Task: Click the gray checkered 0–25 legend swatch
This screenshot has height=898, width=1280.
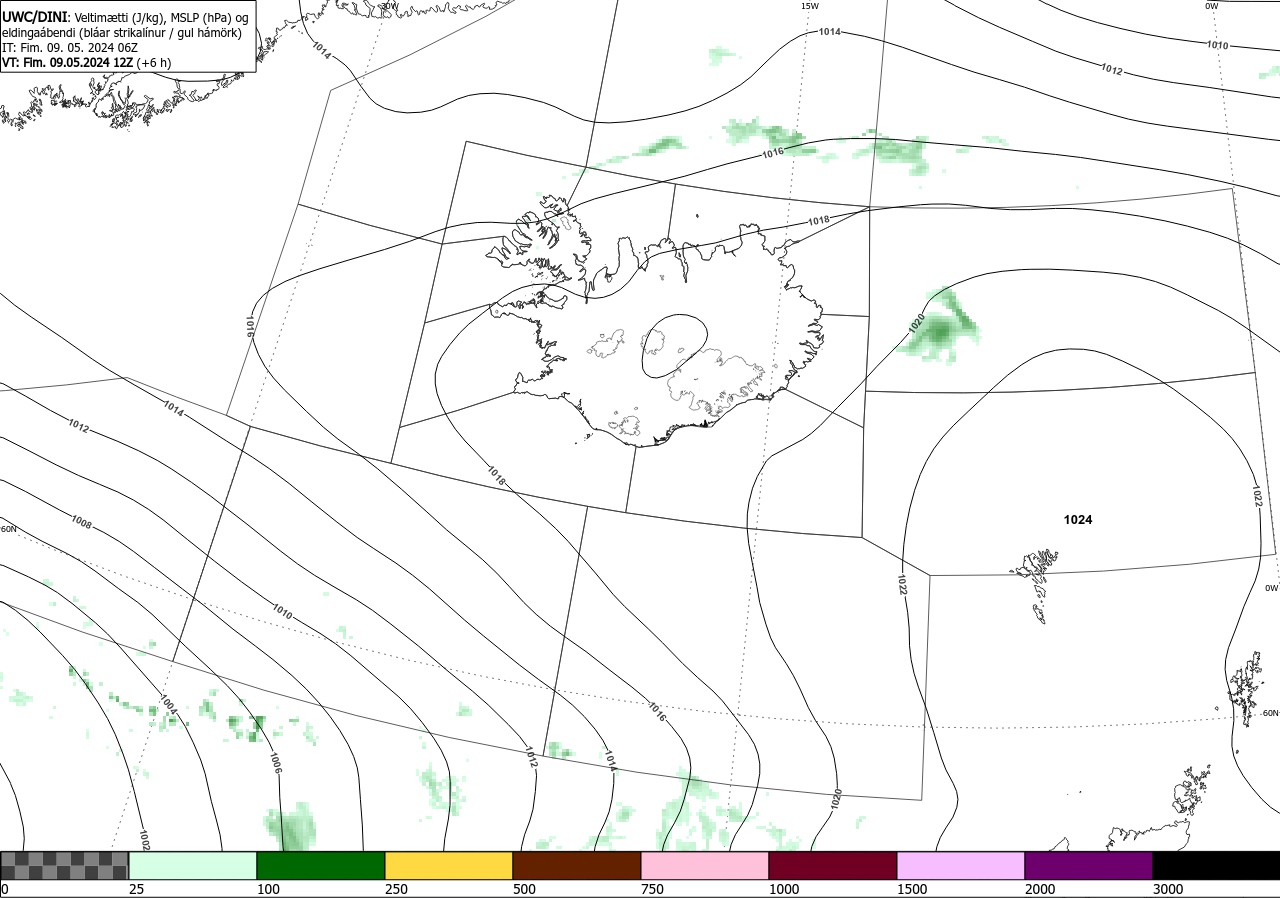Action: (x=65, y=865)
